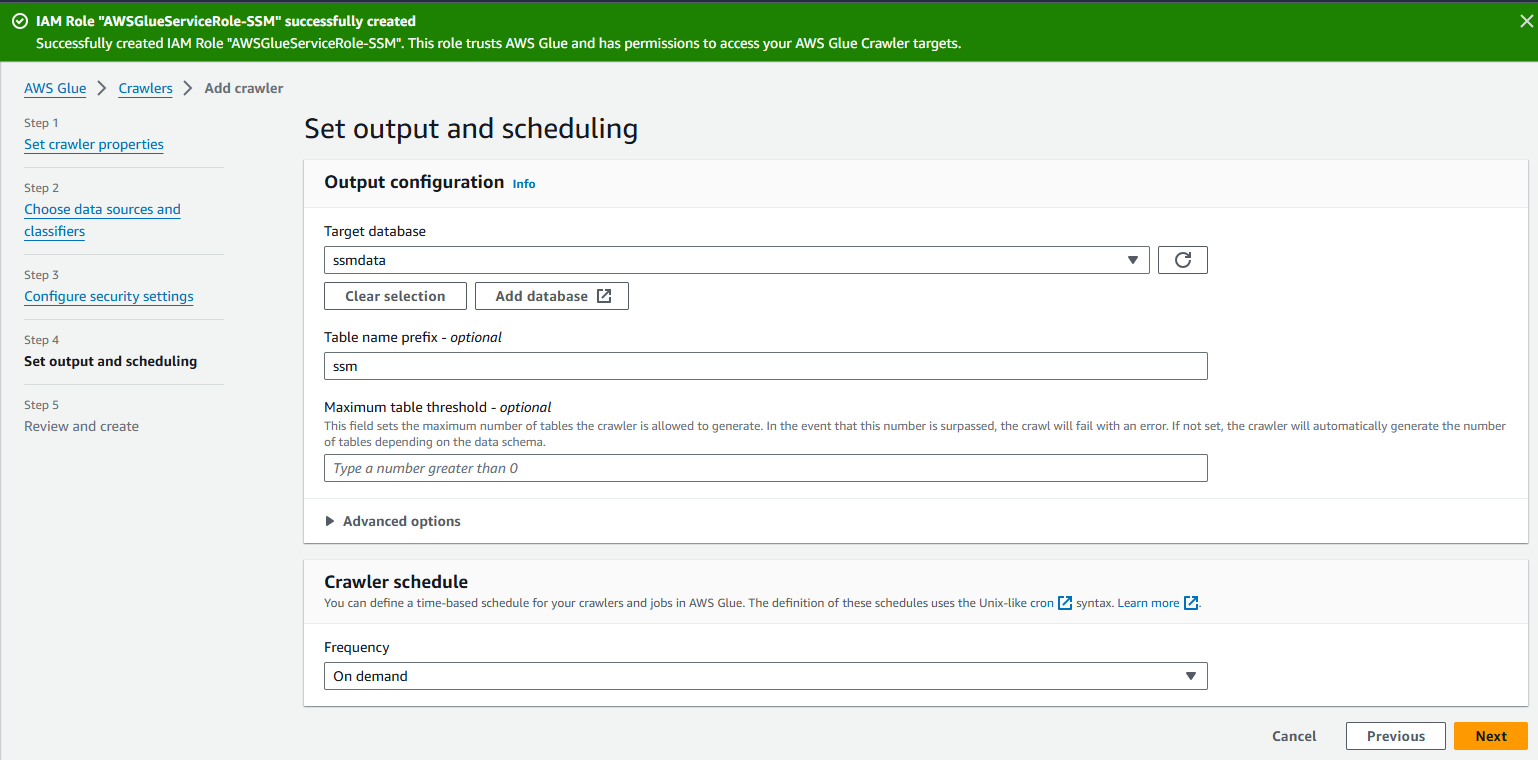The width and height of the screenshot is (1538, 760).
Task: Focus the Table name prefix field
Action: [x=766, y=366]
